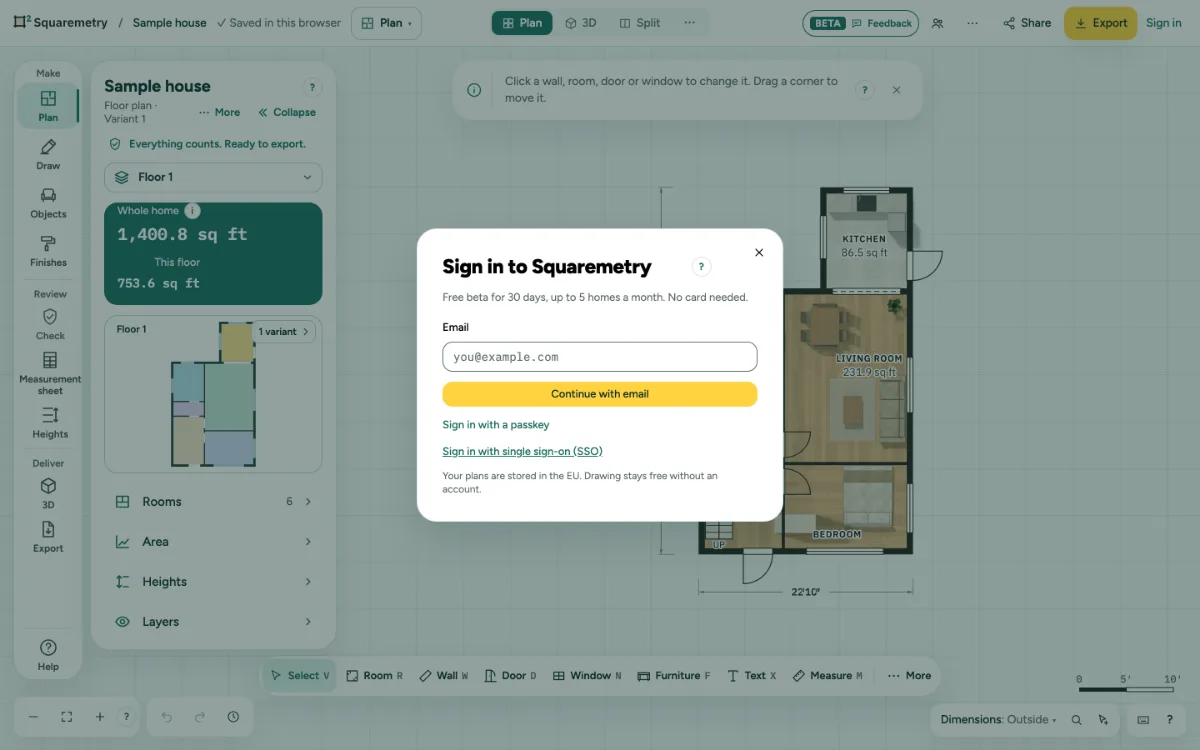Image resolution: width=1200 pixels, height=750 pixels.
Task: Select the Furniture tool
Action: point(674,676)
